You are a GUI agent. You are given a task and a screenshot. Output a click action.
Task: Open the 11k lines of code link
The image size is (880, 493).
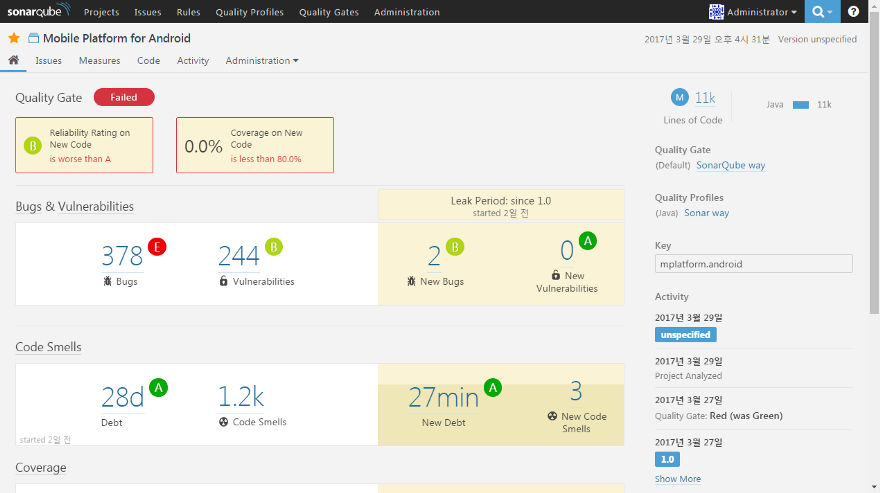click(705, 98)
